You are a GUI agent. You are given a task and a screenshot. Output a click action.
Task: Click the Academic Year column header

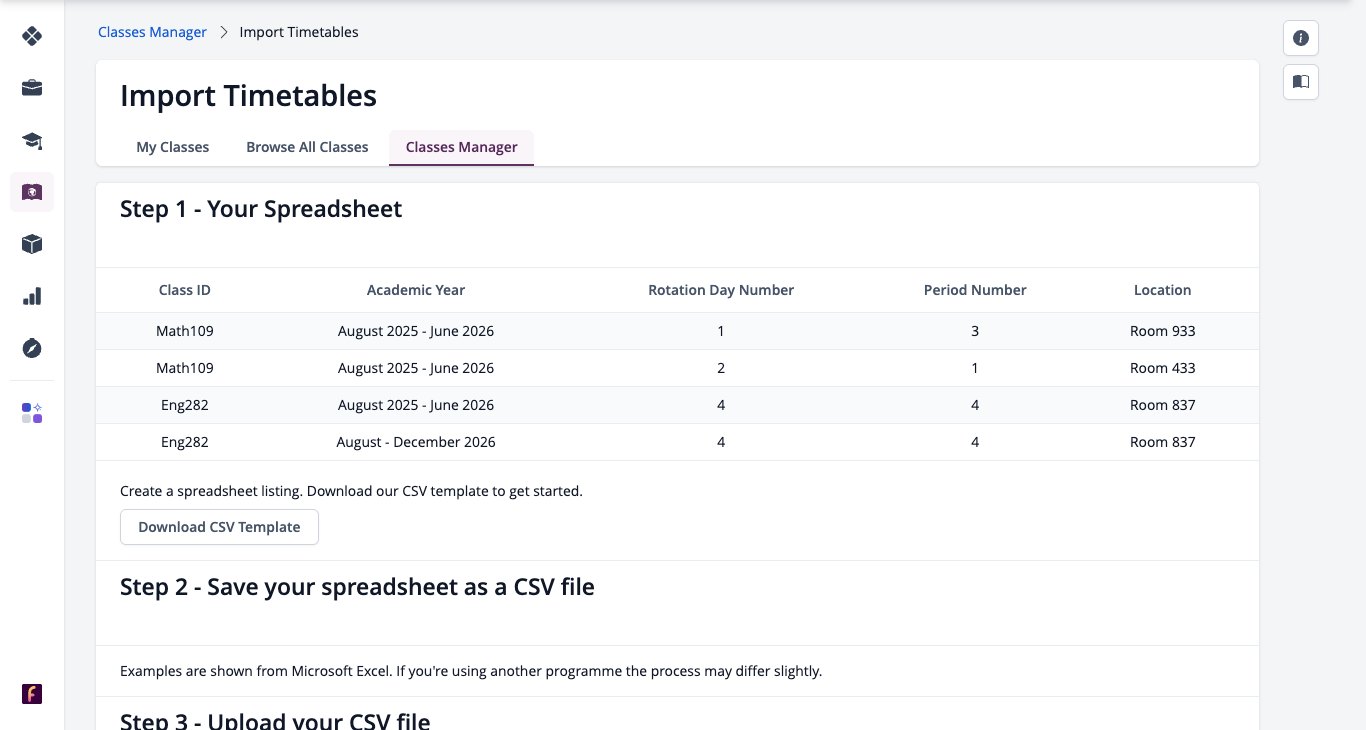tap(416, 290)
